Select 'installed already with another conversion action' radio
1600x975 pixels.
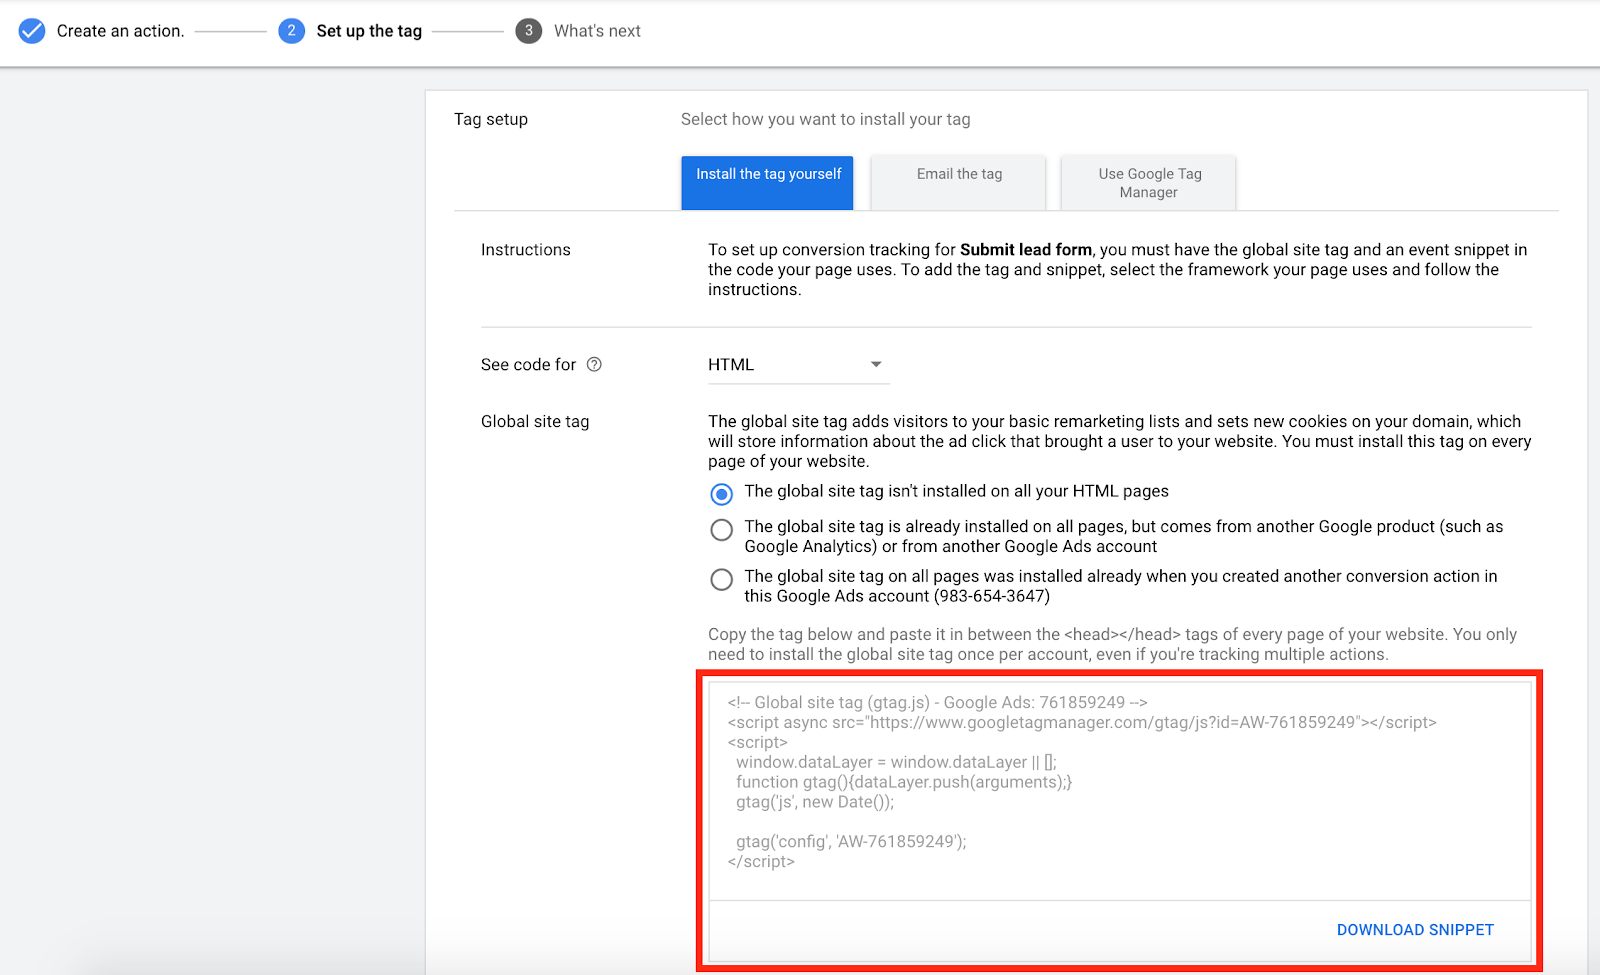tap(721, 579)
